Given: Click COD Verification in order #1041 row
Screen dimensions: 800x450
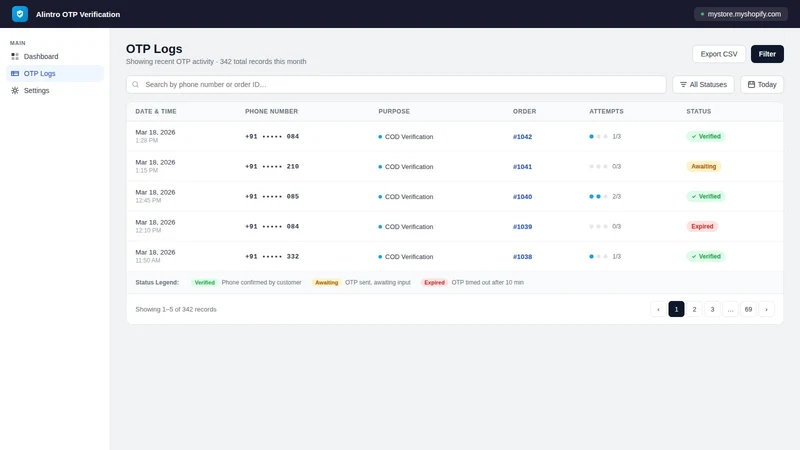Looking at the screenshot, I should (406, 167).
